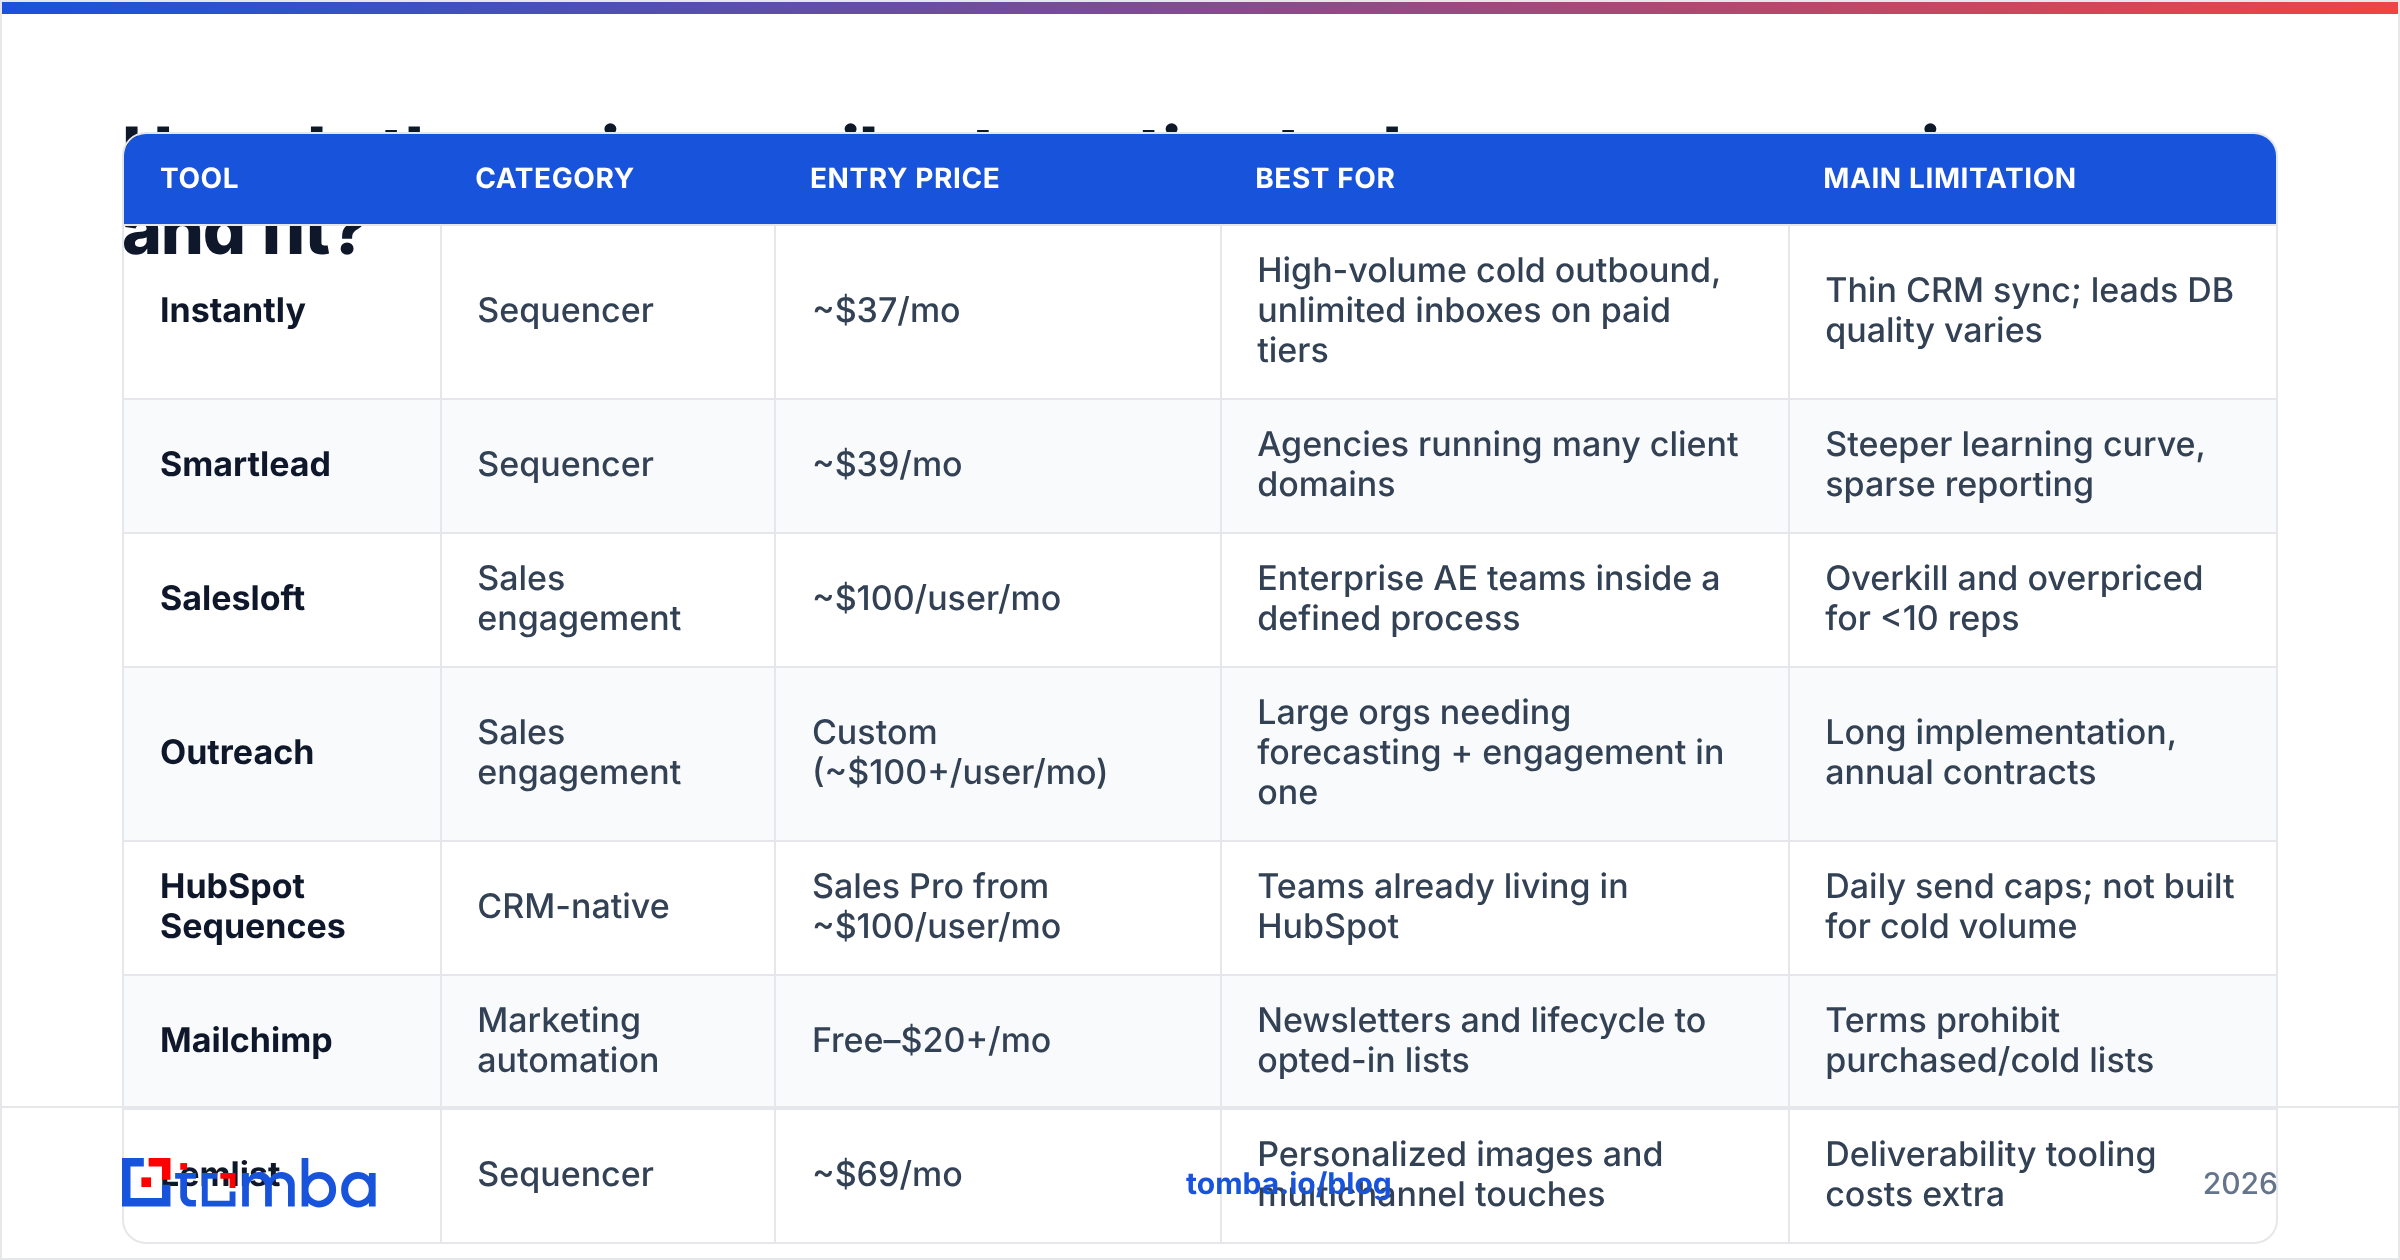
Task: Click the Marketing automation category cell
Action: click(608, 1041)
